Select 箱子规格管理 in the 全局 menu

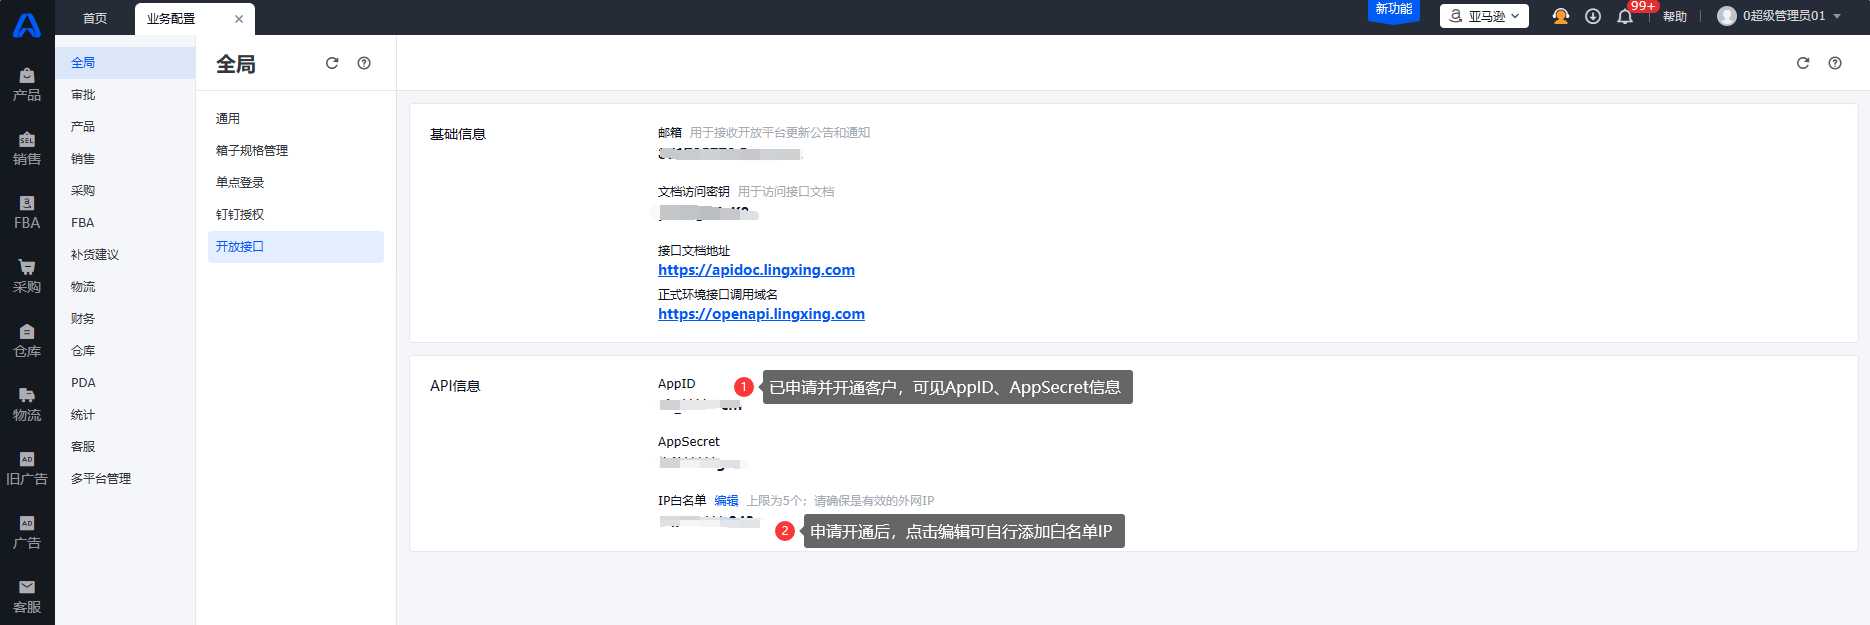tap(252, 151)
